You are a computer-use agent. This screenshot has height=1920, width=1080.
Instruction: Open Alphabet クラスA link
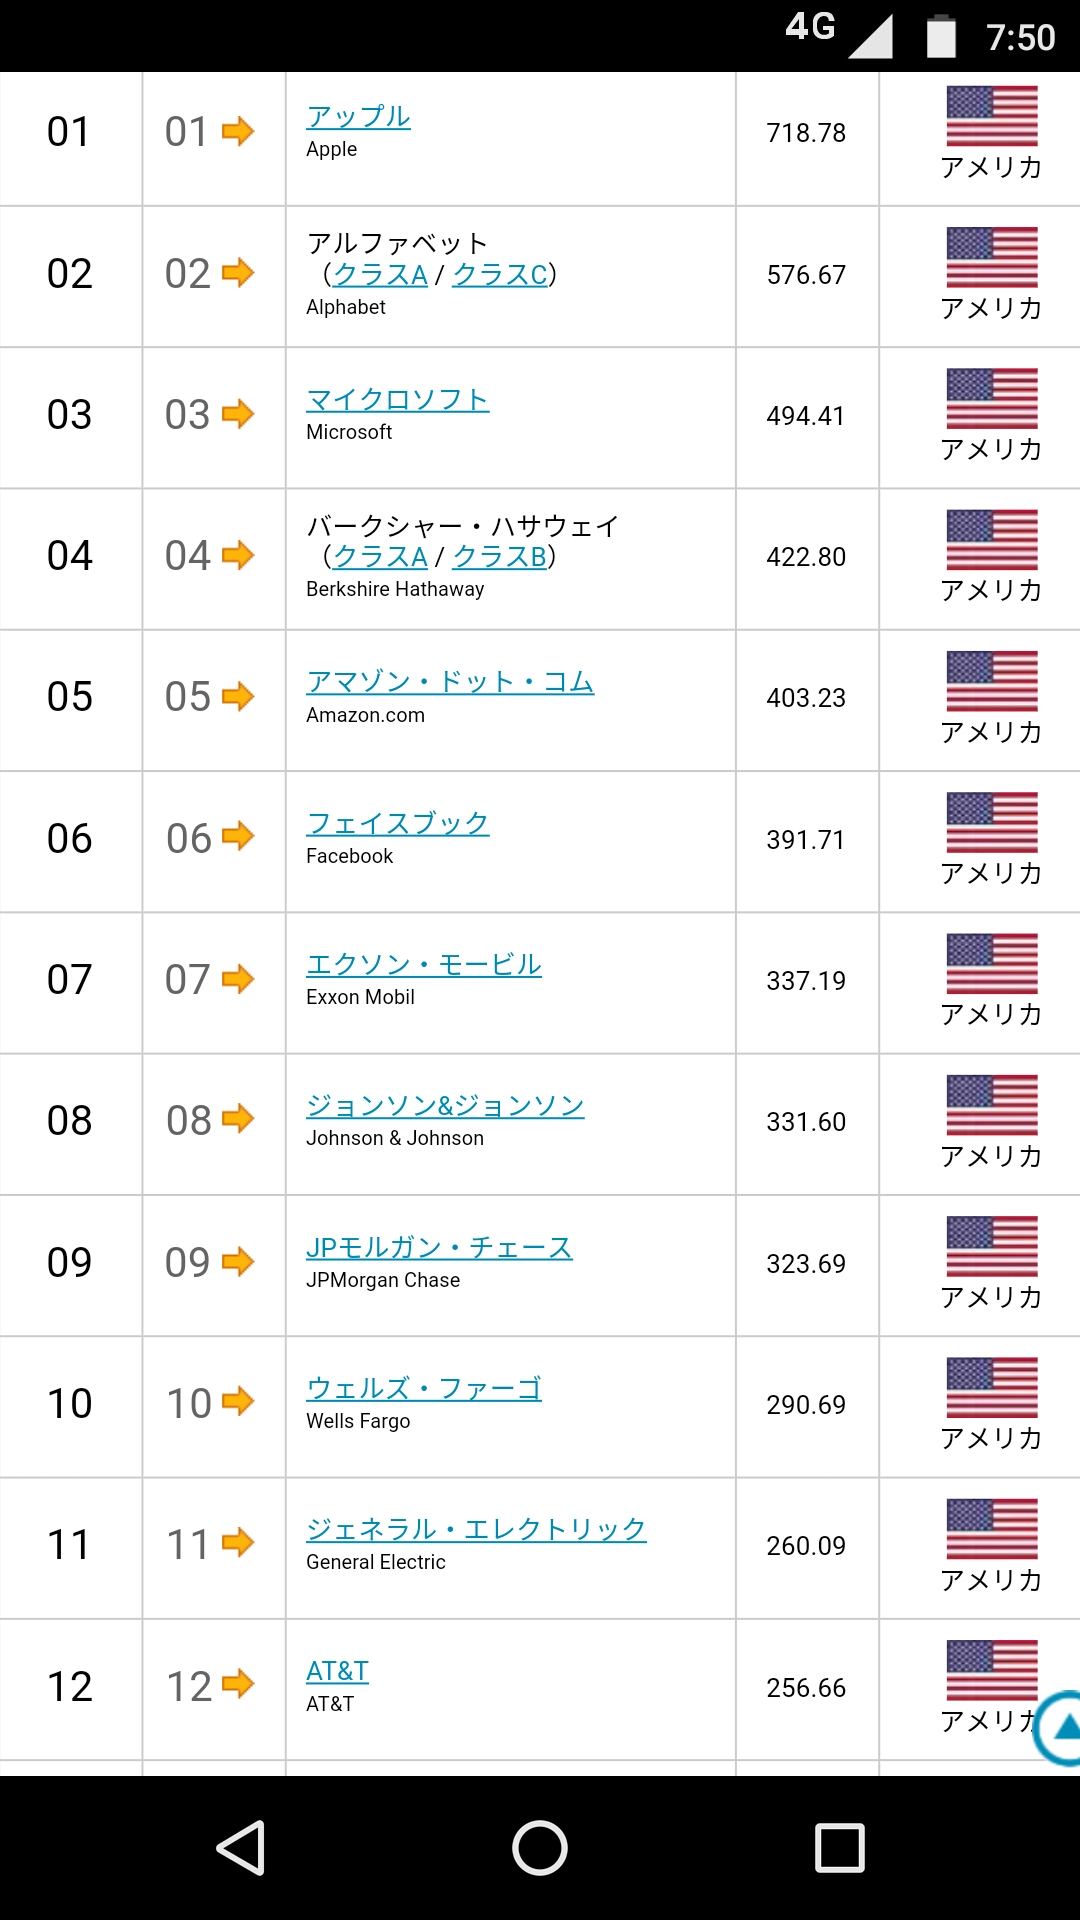click(380, 274)
